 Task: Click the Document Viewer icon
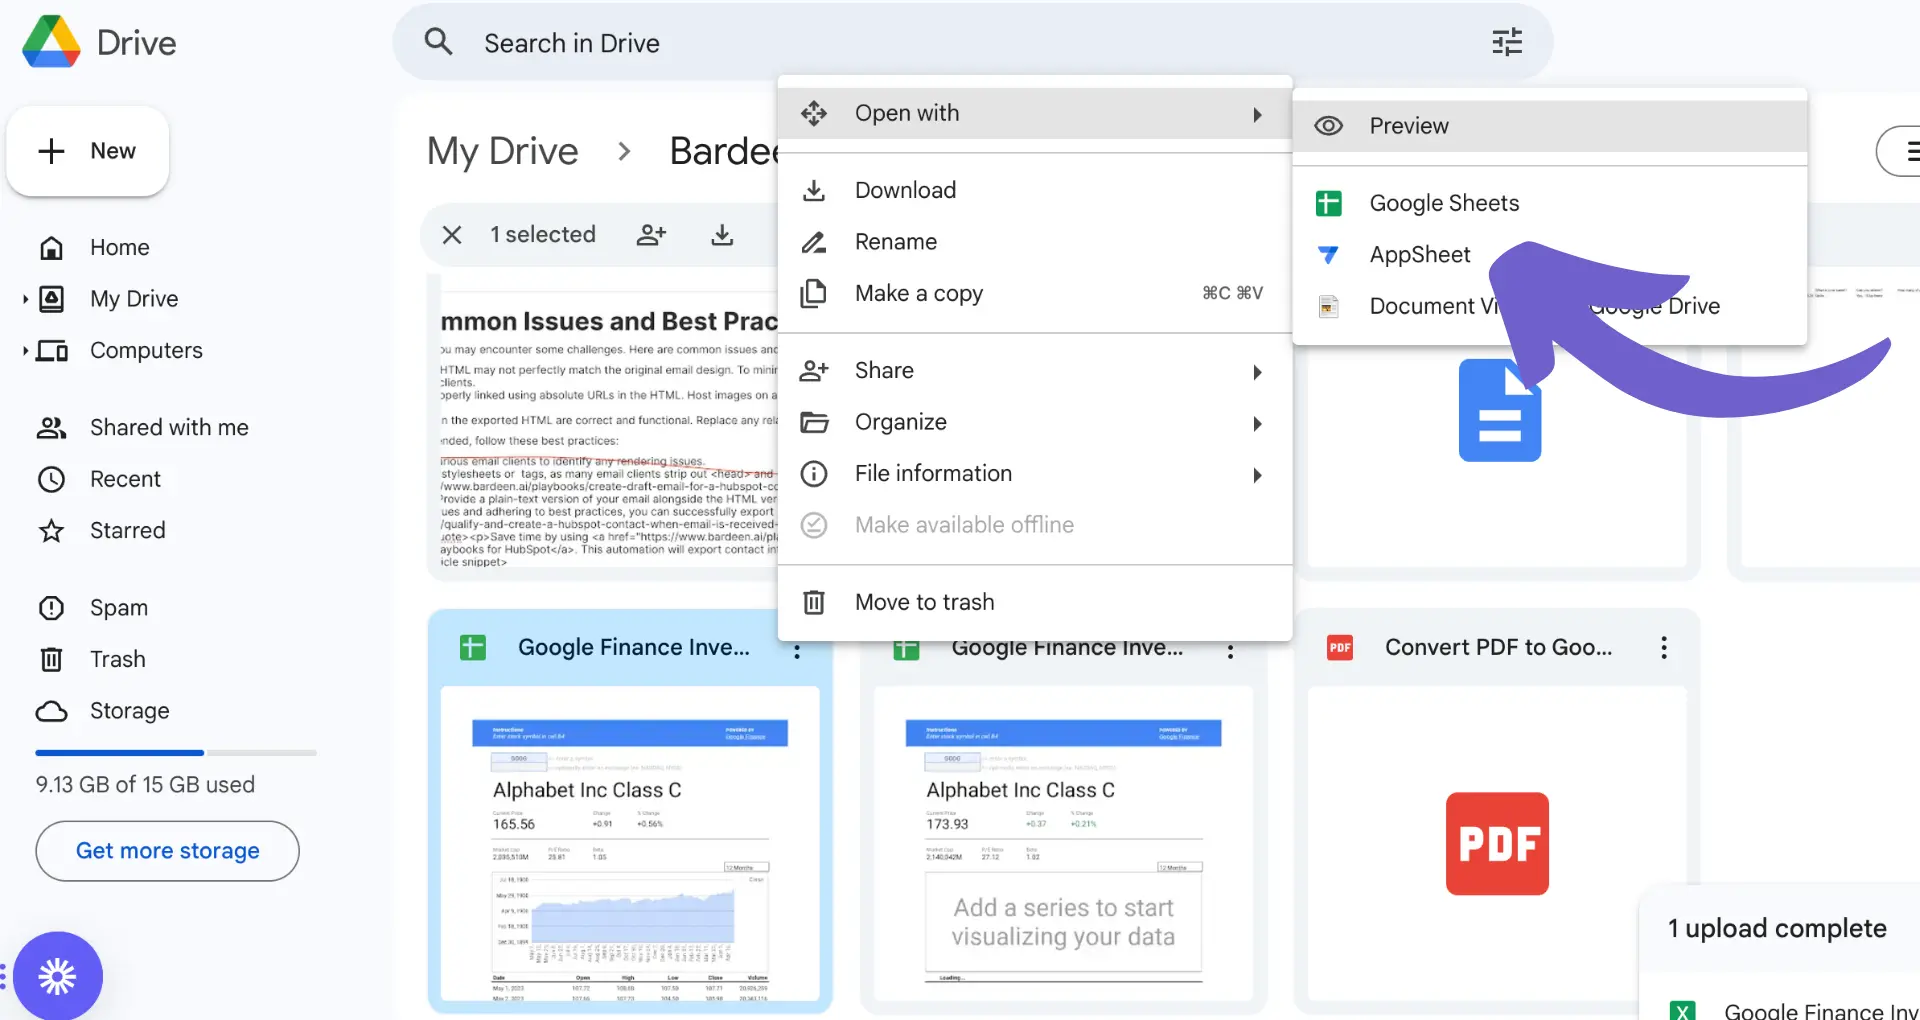tap(1328, 307)
